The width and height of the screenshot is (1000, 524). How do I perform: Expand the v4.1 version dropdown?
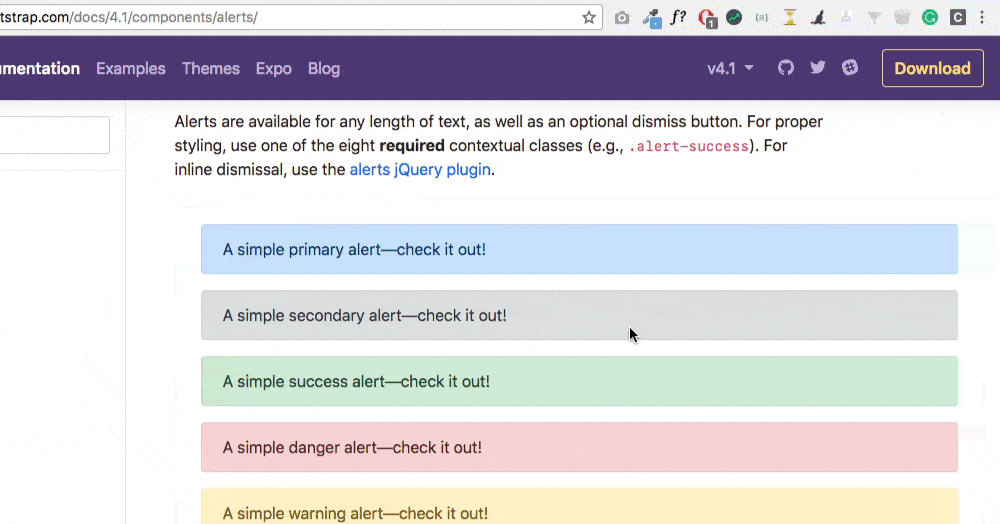pos(730,68)
